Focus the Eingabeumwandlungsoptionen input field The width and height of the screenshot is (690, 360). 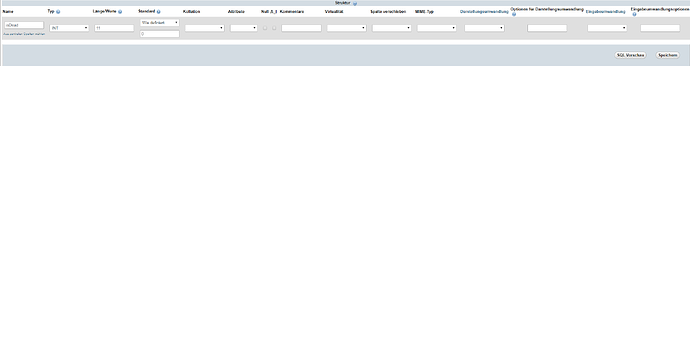pos(660,28)
